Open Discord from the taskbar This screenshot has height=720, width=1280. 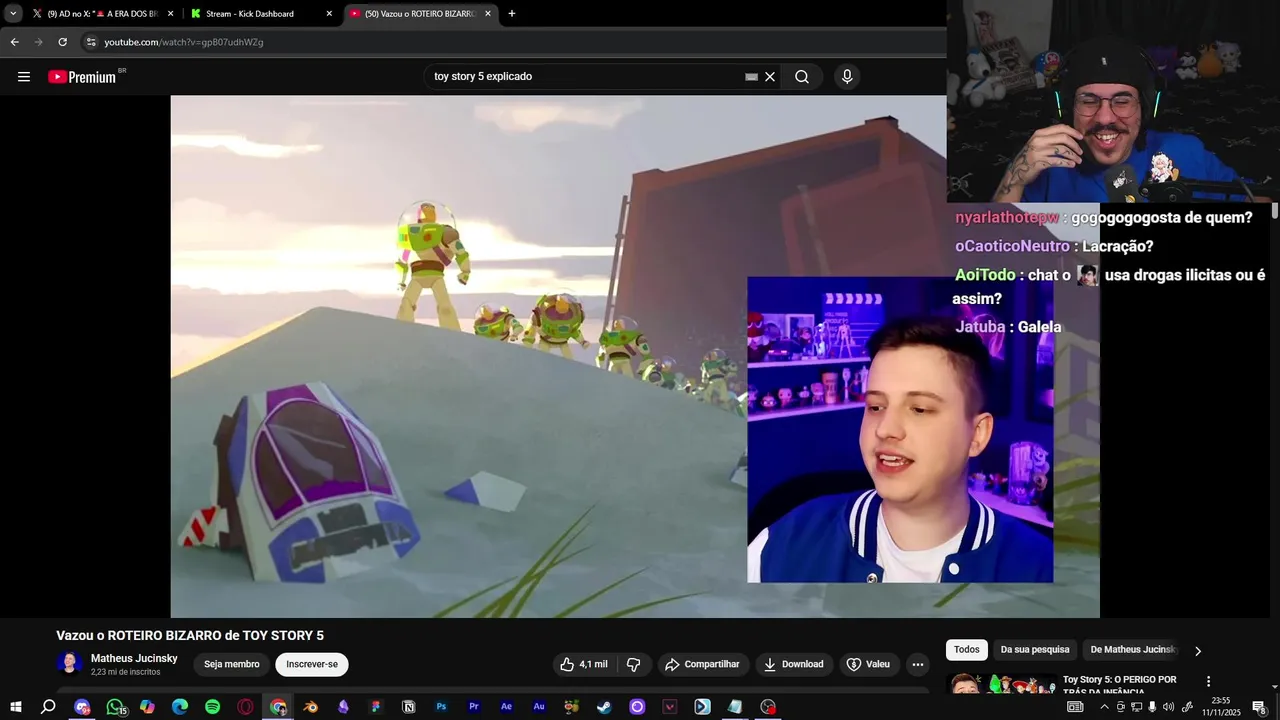pos(82,707)
